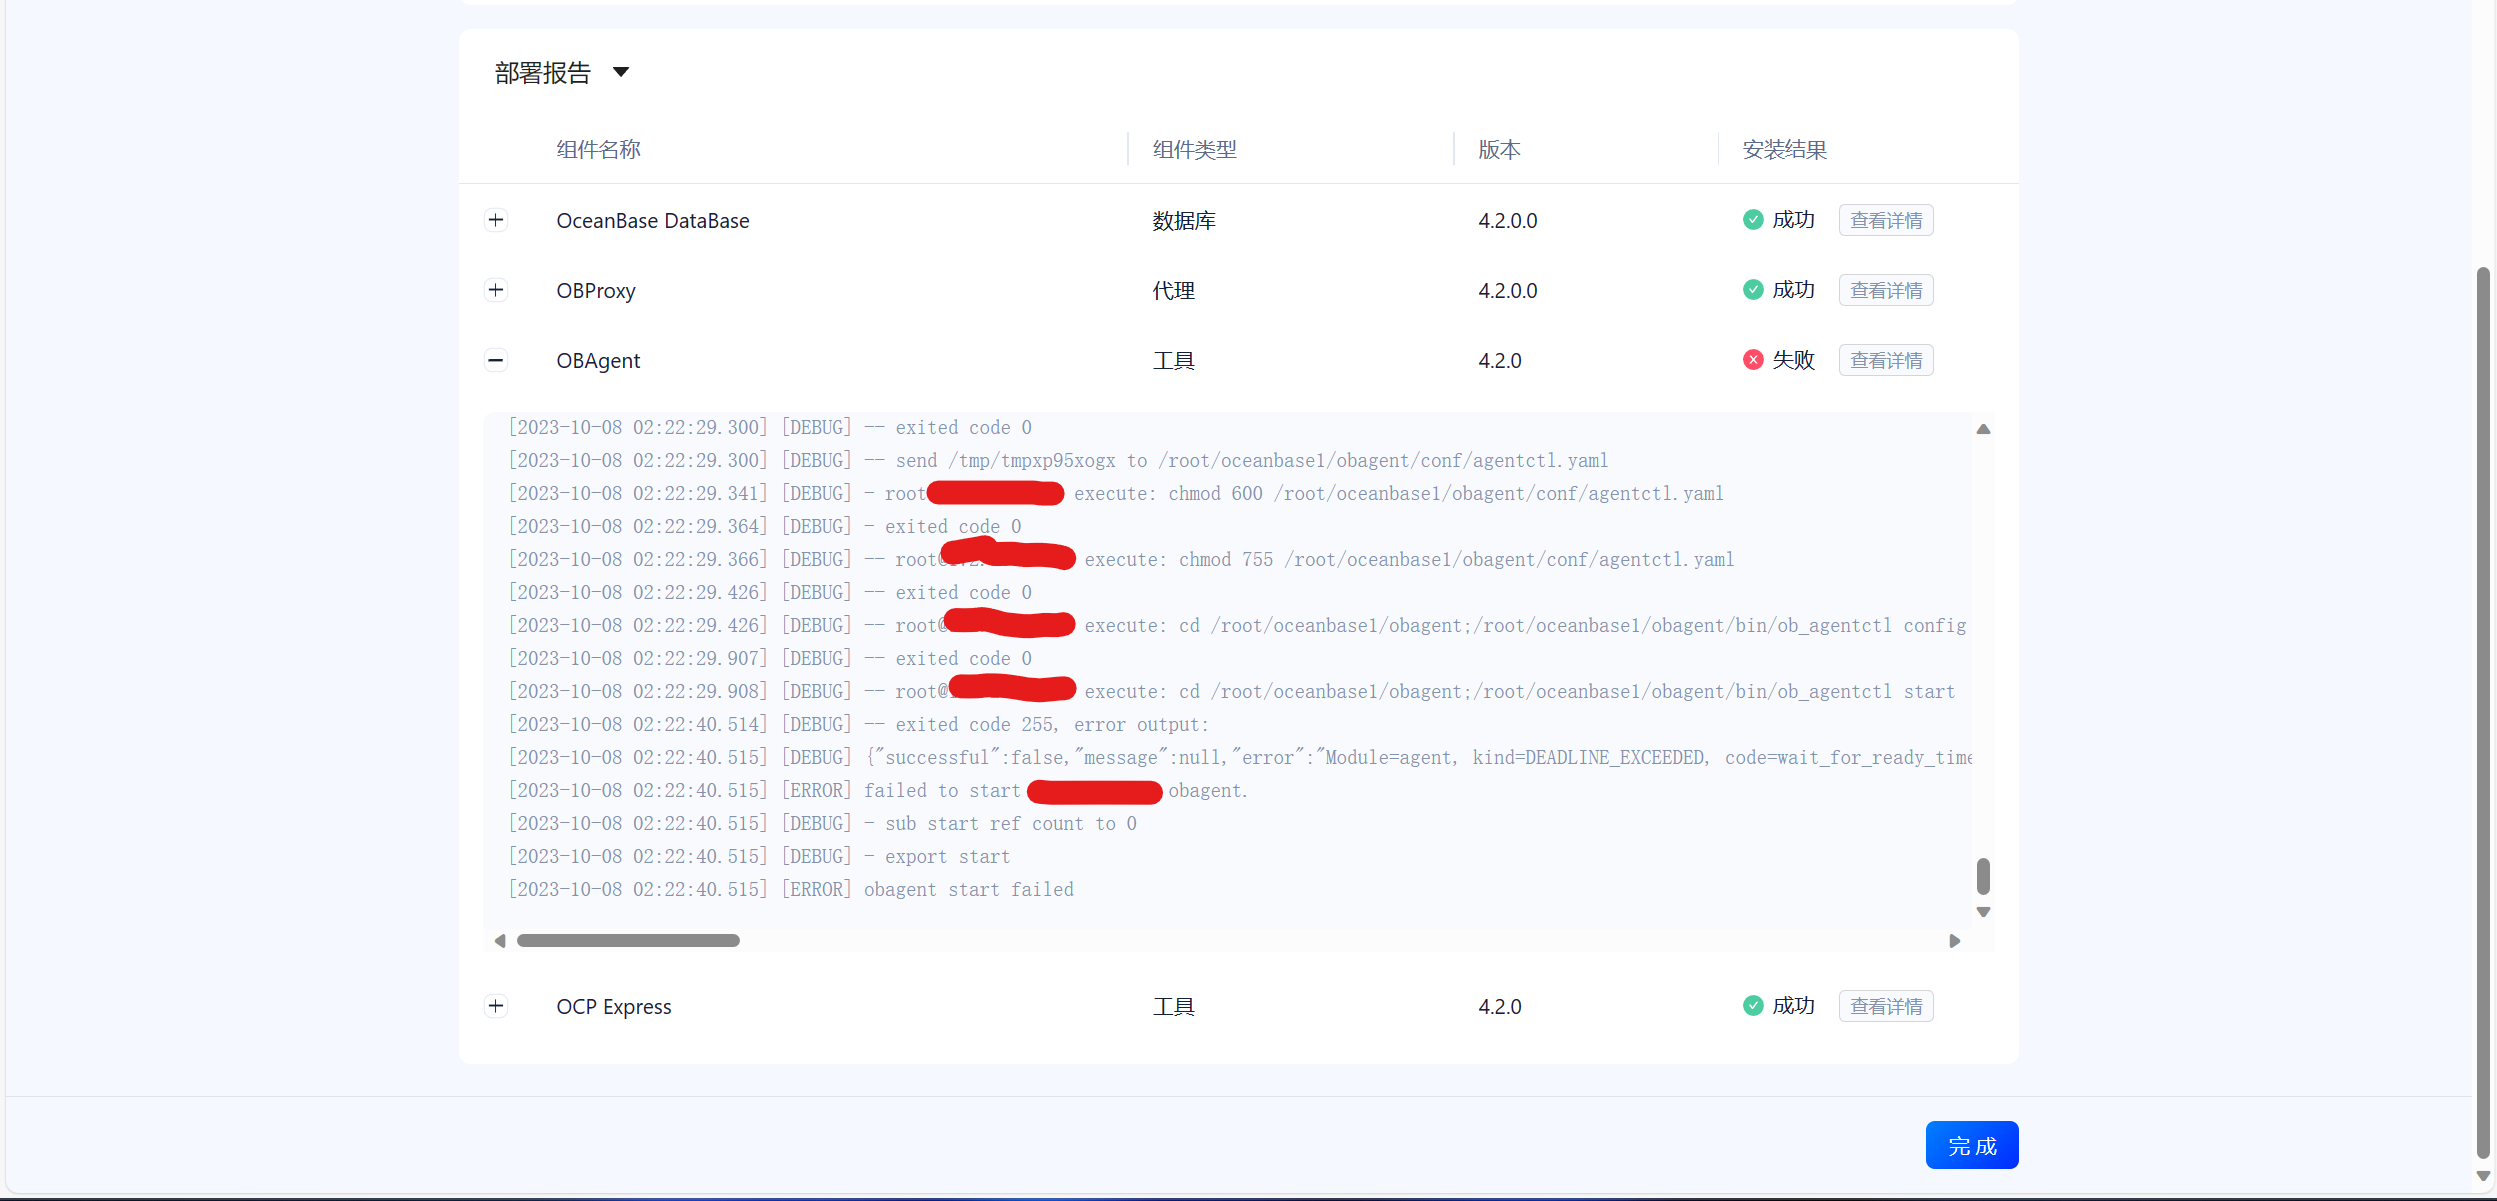The image size is (2497, 1201).
Task: Click the 失败 status text
Action: pos(1793,360)
